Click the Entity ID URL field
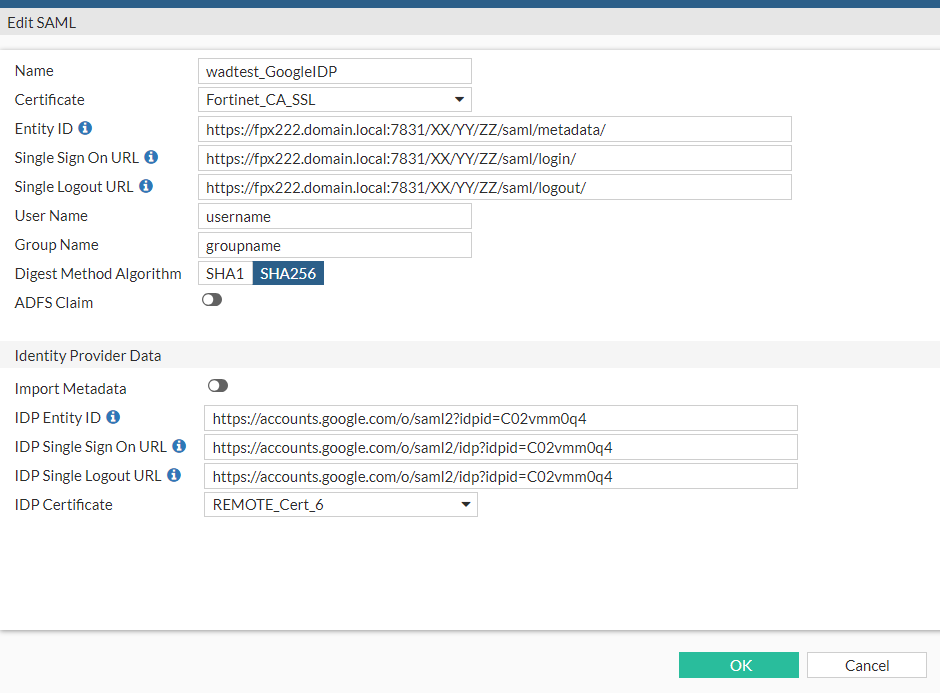The image size is (940, 693). click(495, 129)
